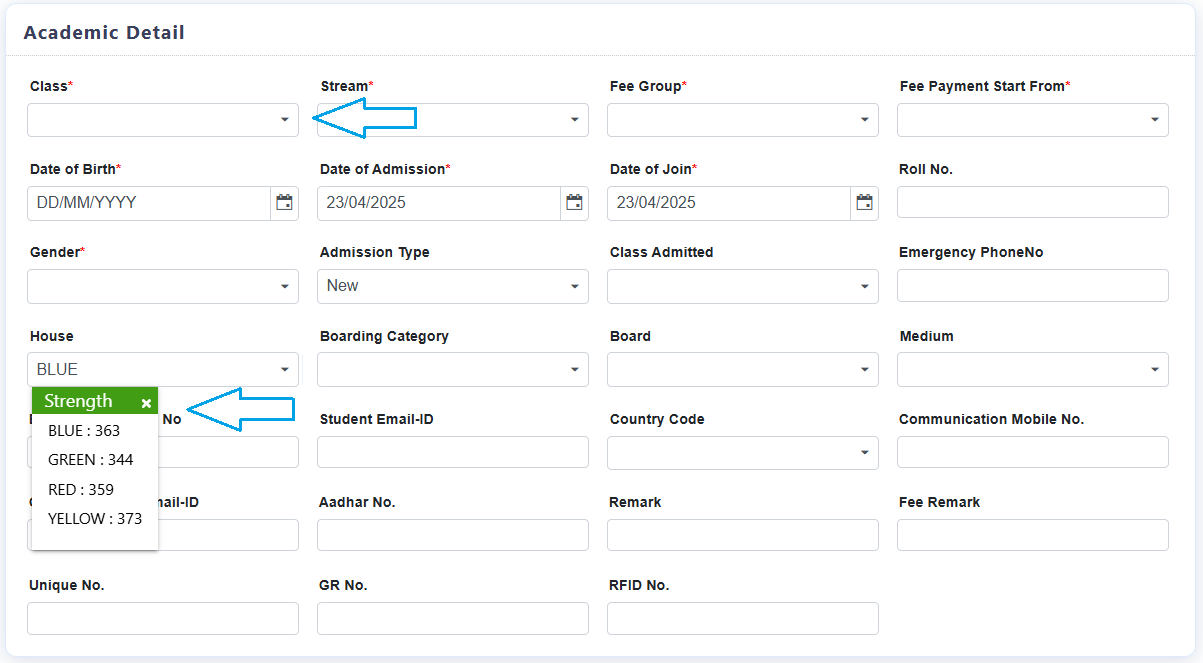Click the Roll No. input field
The width and height of the screenshot is (1203, 663).
click(1033, 202)
